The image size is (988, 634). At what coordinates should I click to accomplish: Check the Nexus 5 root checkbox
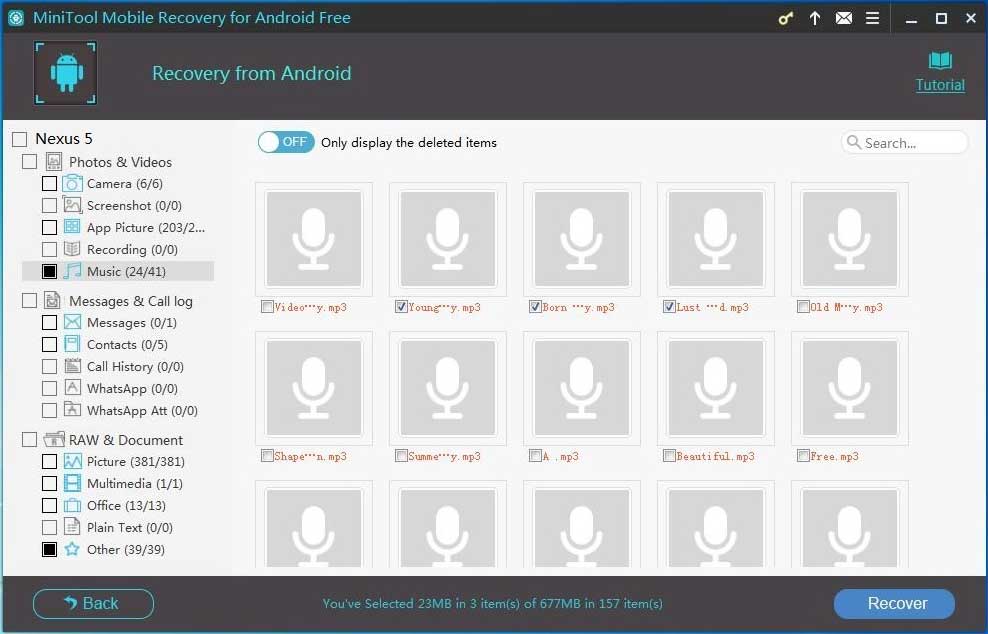point(20,140)
